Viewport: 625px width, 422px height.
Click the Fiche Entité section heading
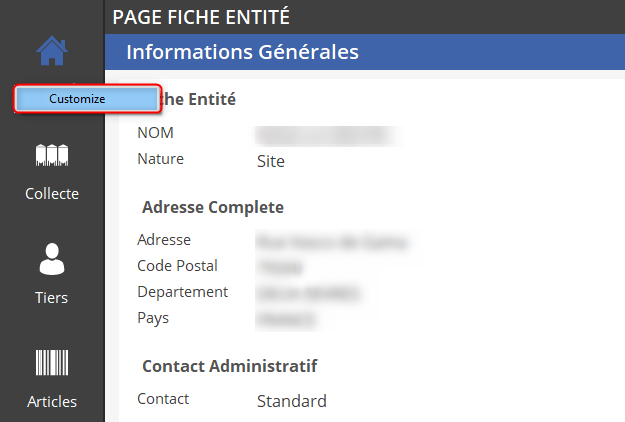tap(197, 99)
